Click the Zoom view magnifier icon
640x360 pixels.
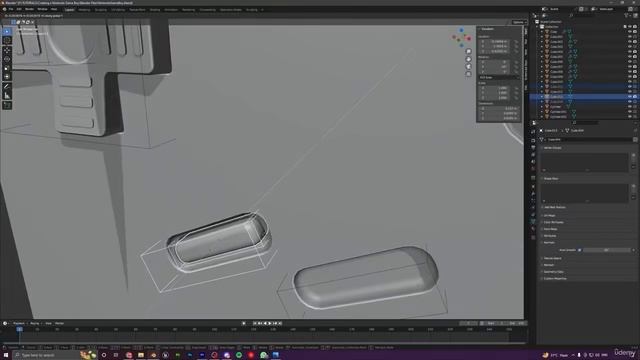[469, 51]
